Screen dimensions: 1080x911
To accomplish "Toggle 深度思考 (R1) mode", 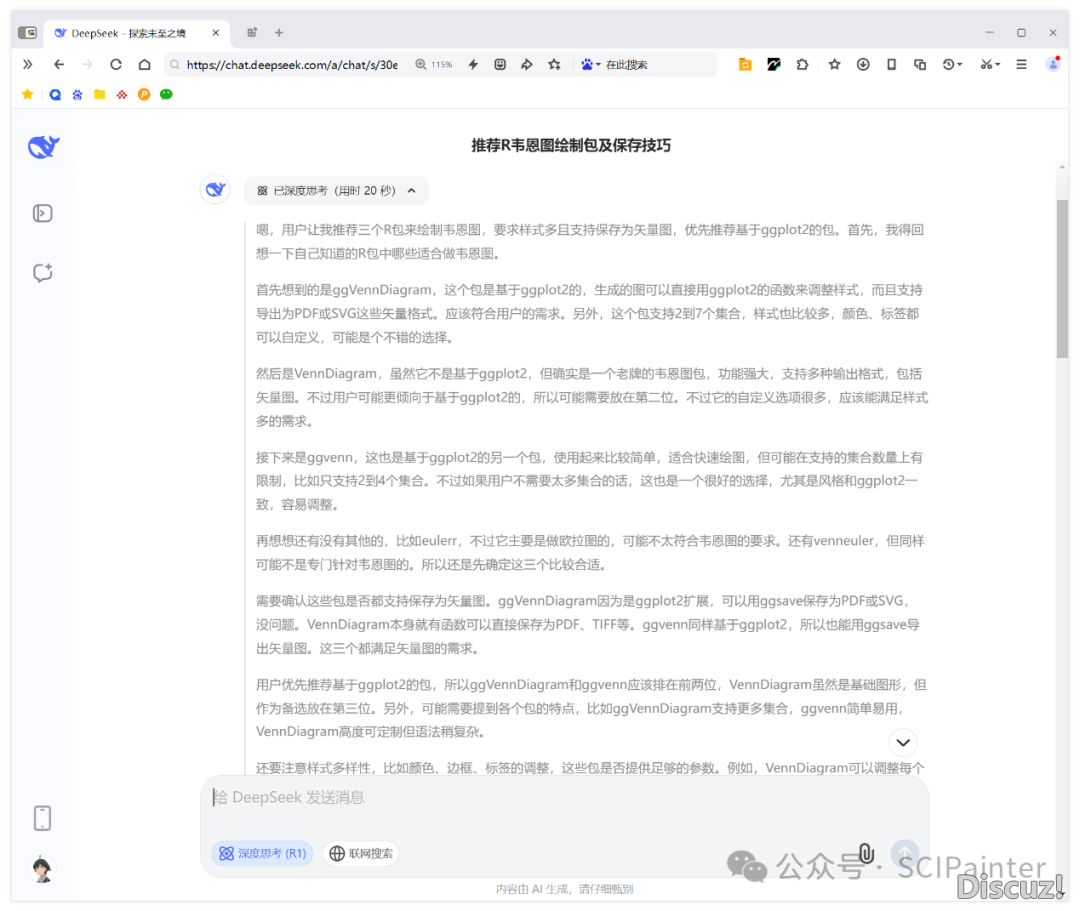I will 262,853.
